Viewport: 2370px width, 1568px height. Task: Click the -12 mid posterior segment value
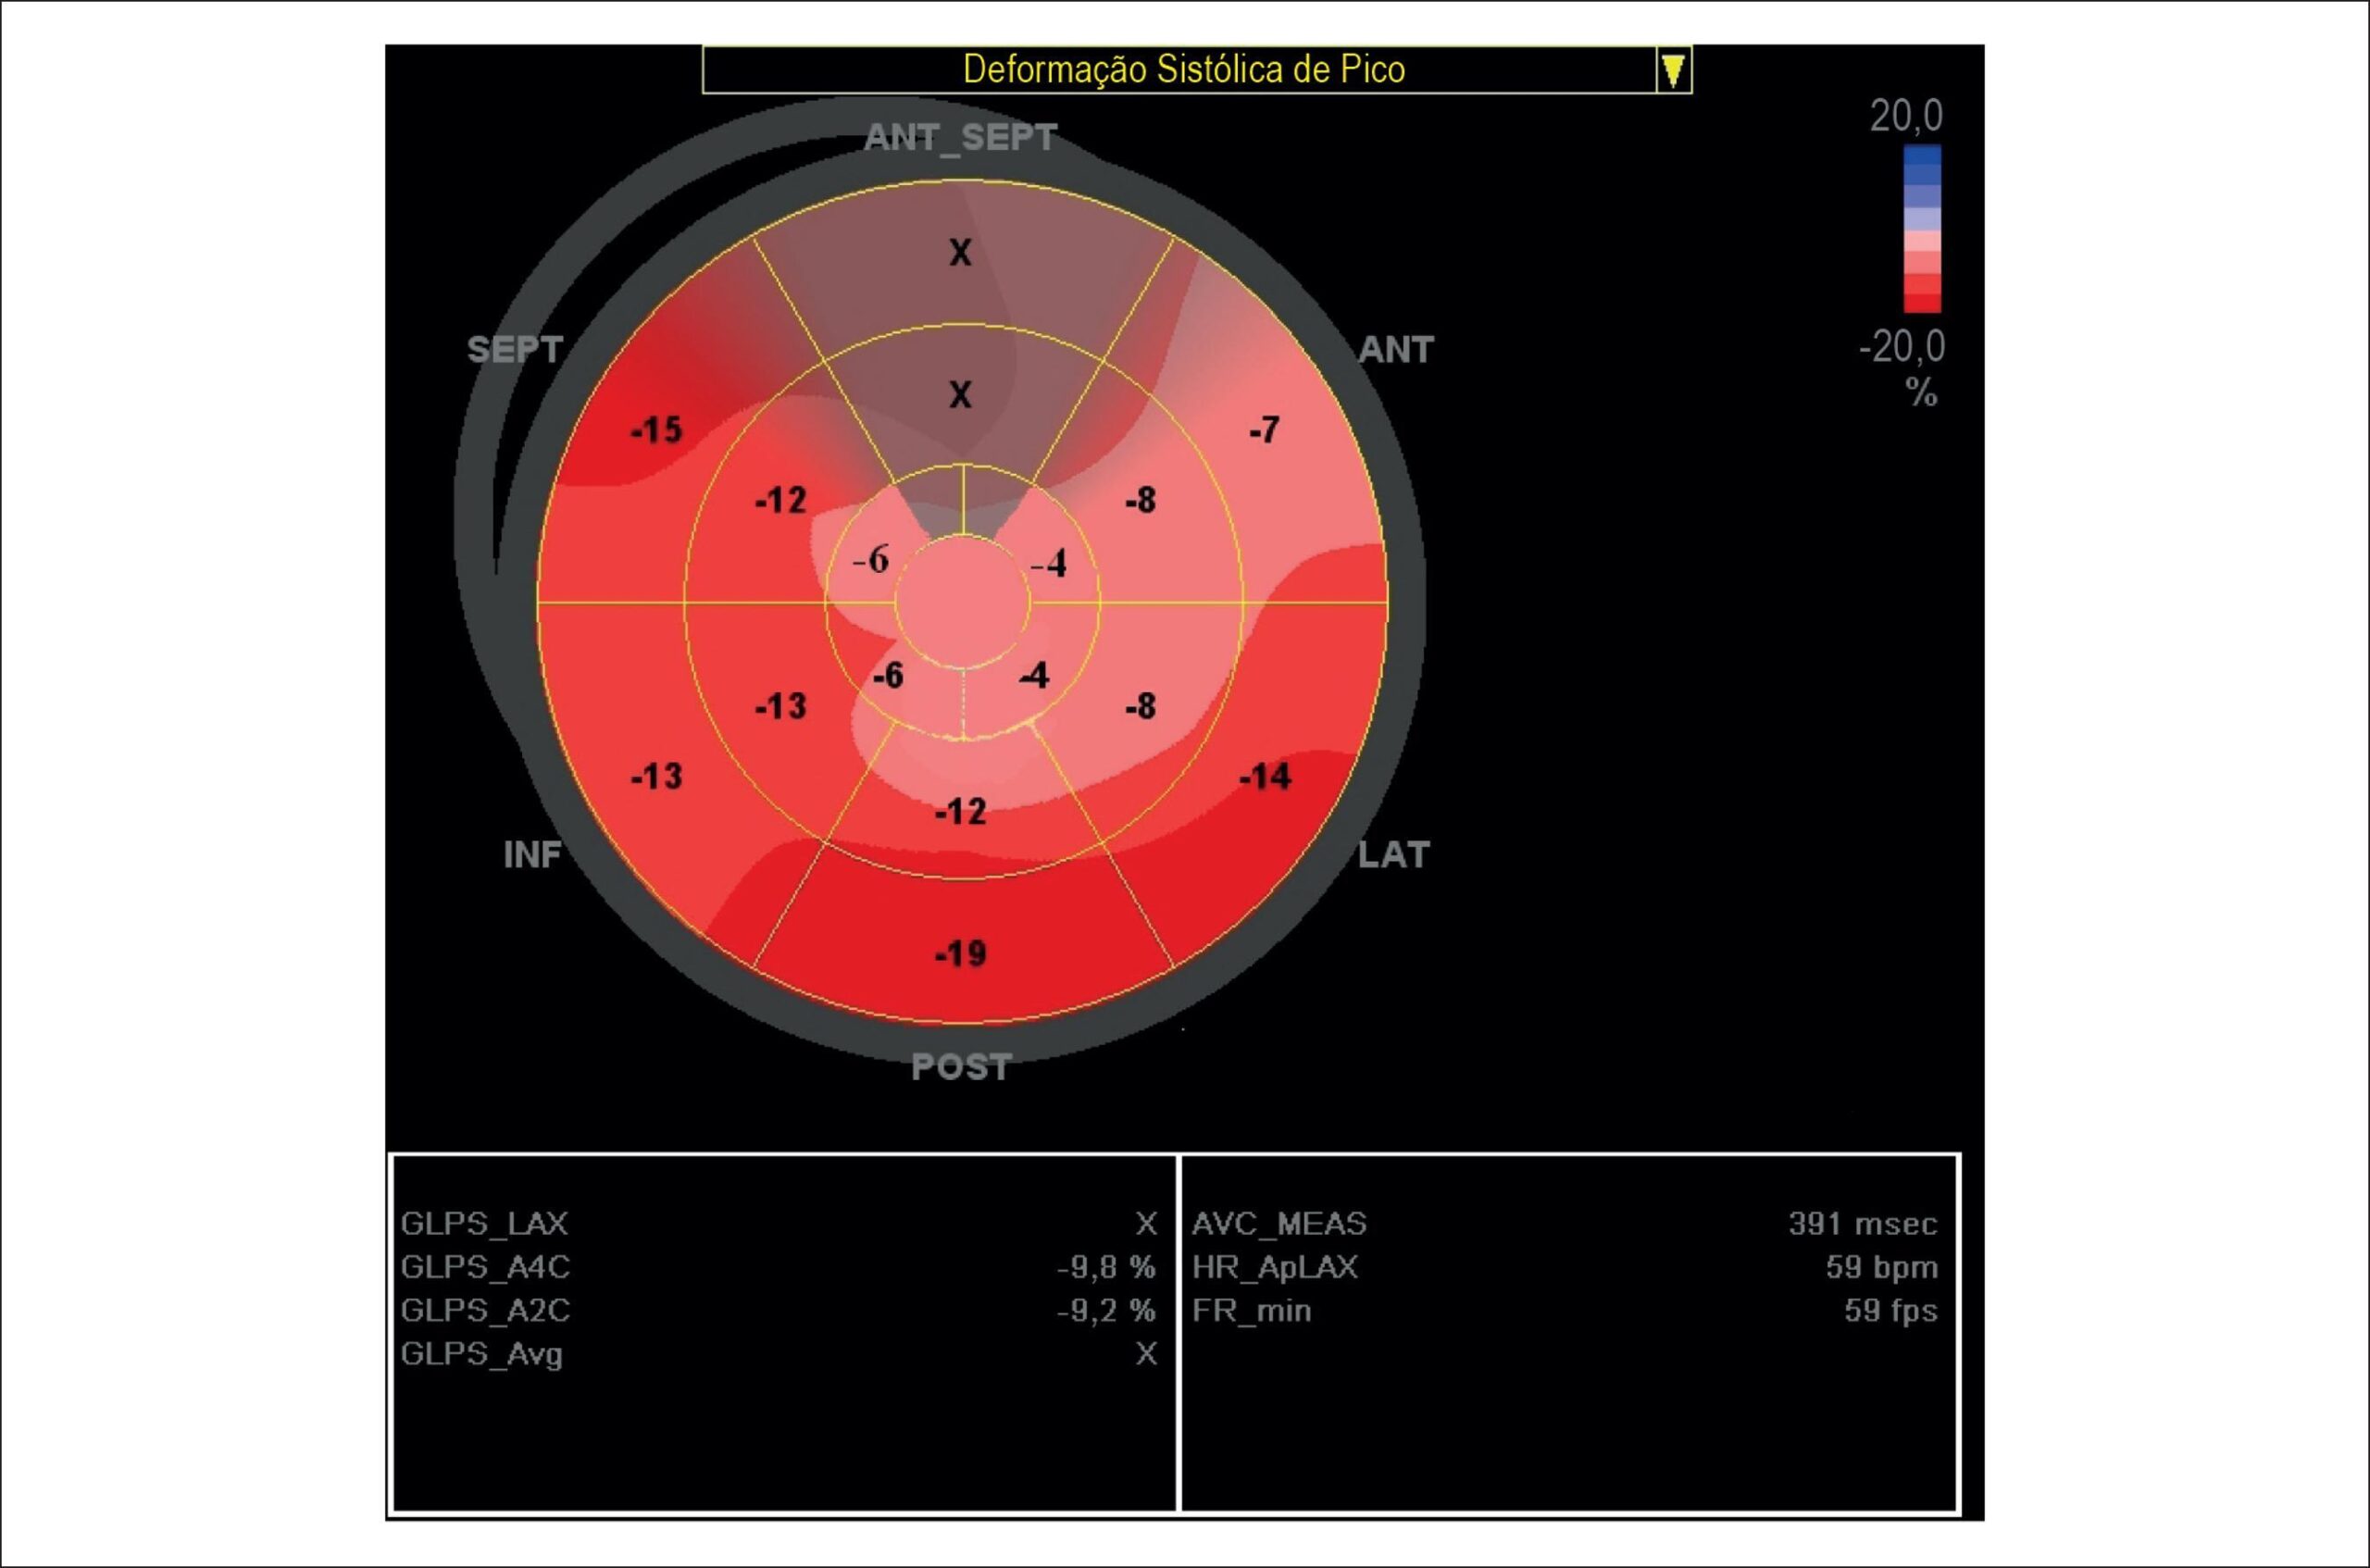coord(960,812)
